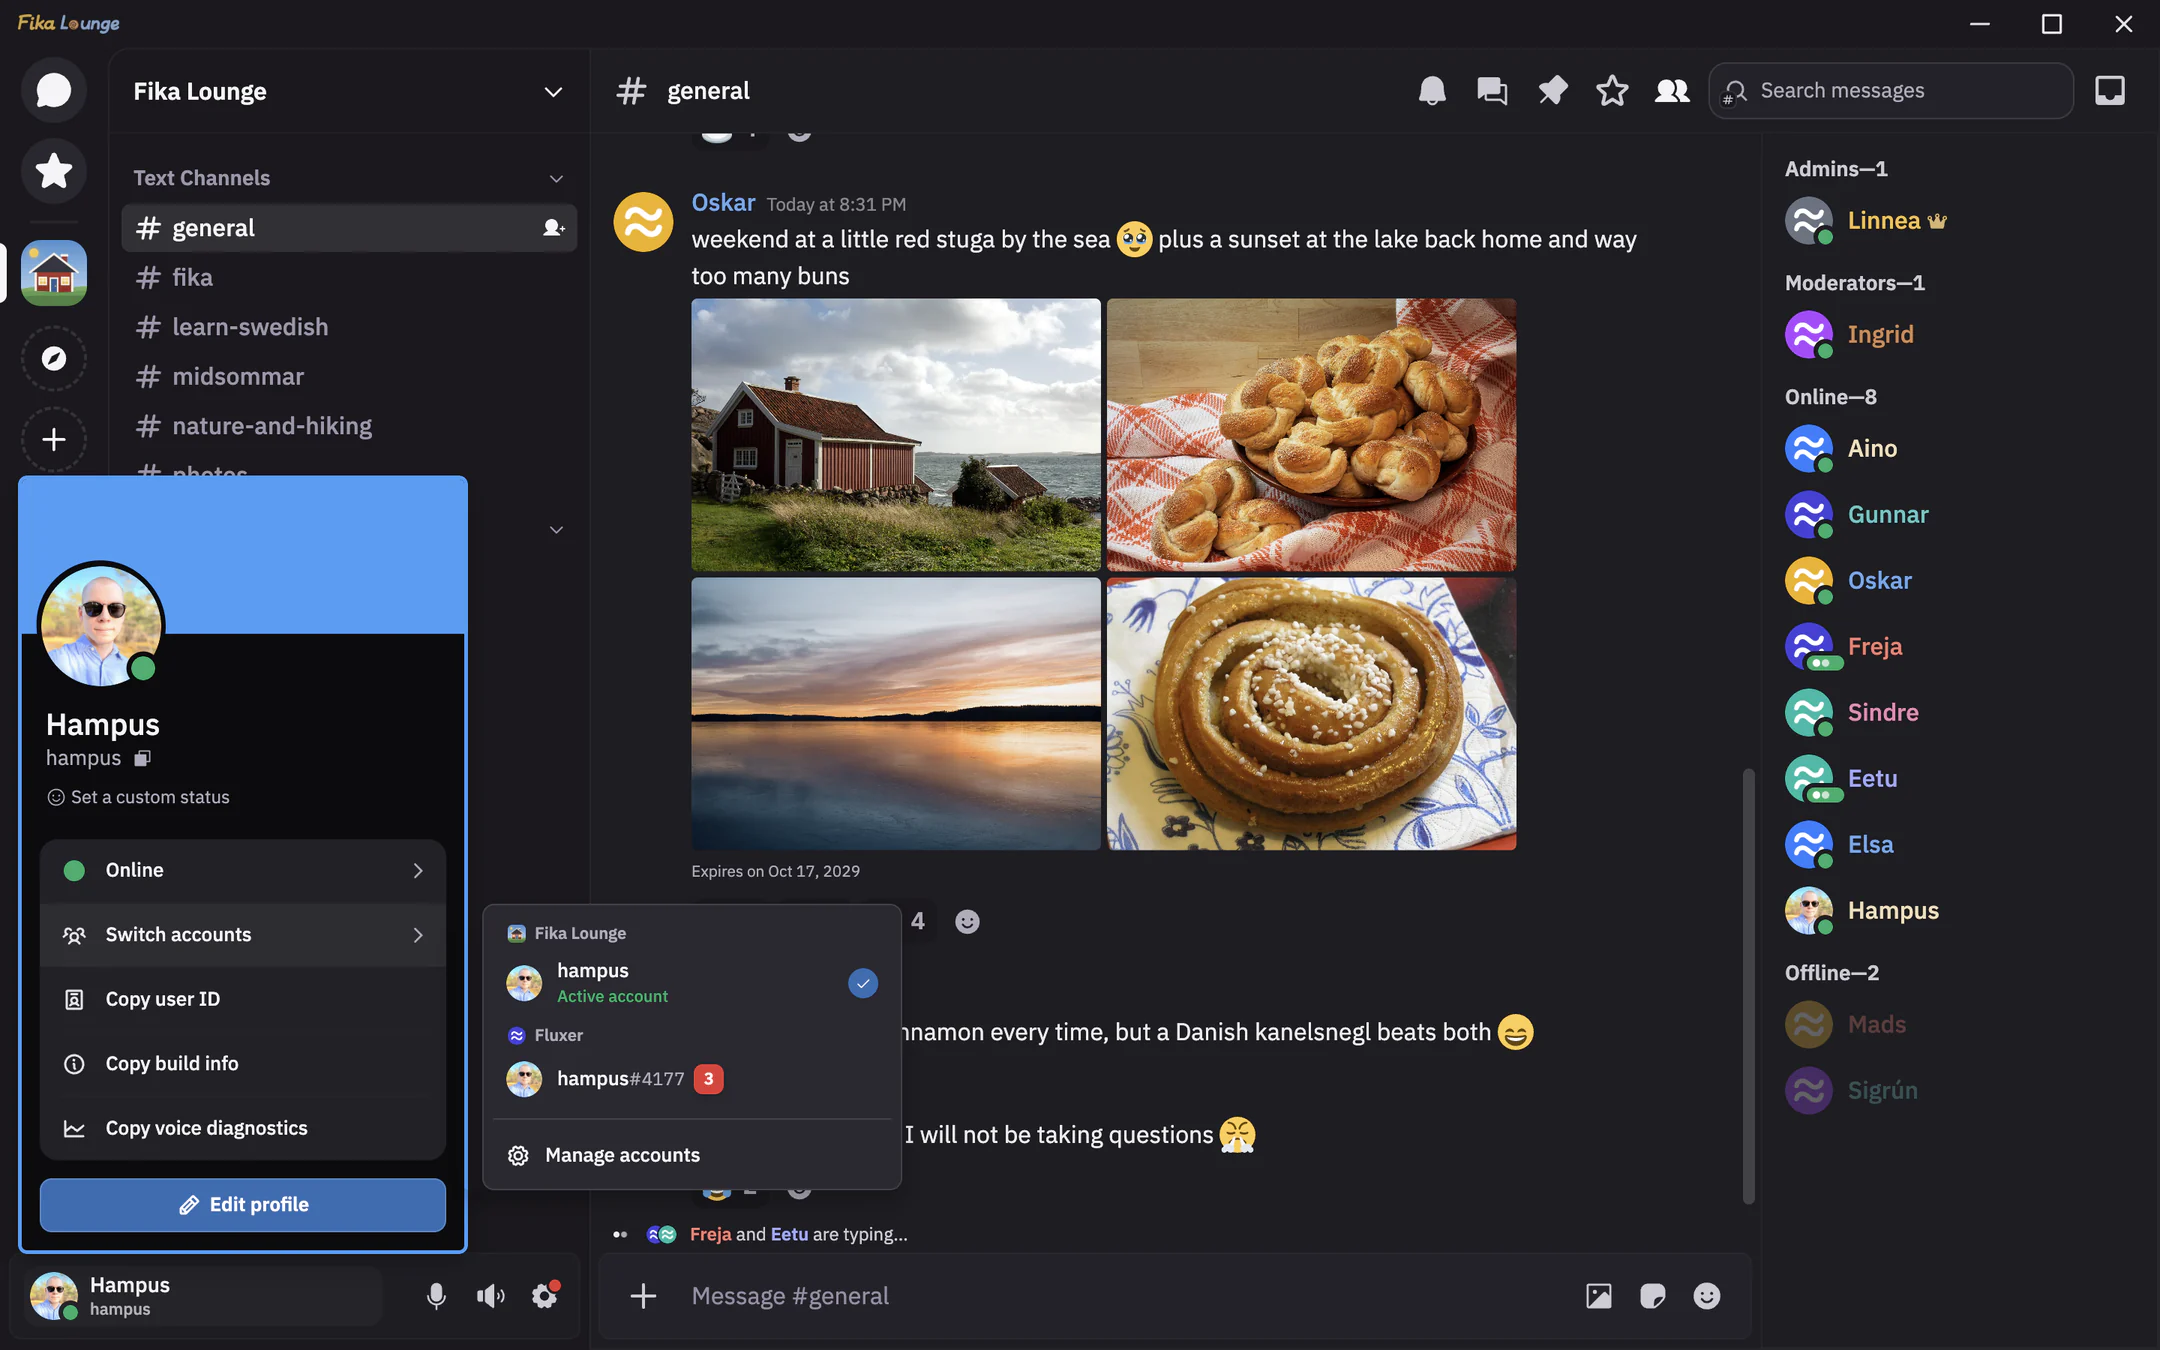2160x1350 pixels.
Task: Open notification bell settings for general
Action: point(1432,91)
